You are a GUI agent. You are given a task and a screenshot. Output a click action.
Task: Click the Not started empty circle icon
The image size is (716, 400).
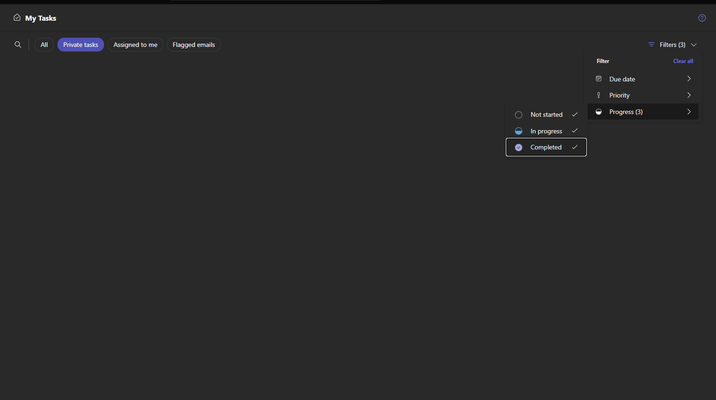pyautogui.click(x=519, y=115)
